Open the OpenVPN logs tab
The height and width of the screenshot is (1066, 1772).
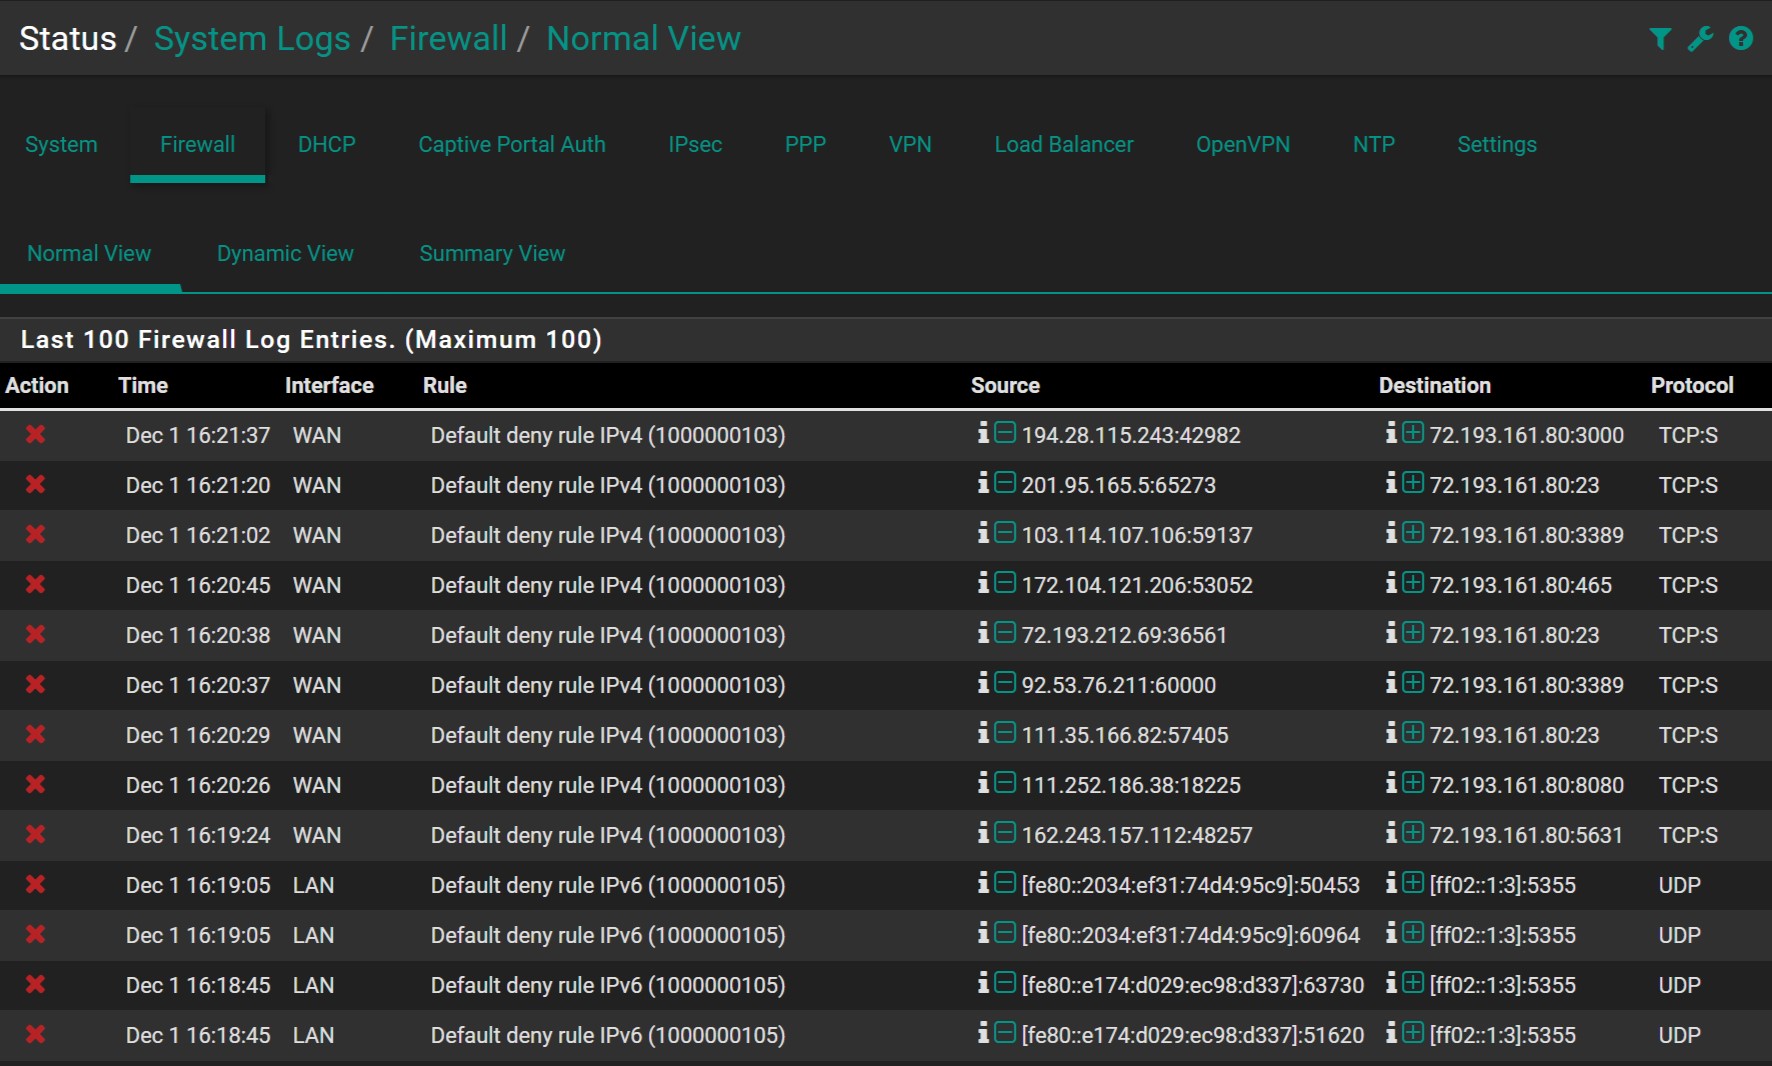(1242, 145)
